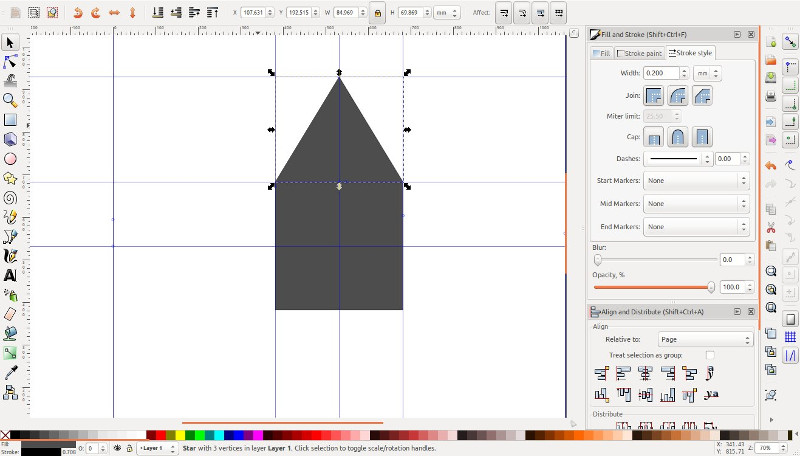This screenshot has width=800, height=456.
Task: Open stroke width unit dropdown
Action: pyautogui.click(x=707, y=73)
